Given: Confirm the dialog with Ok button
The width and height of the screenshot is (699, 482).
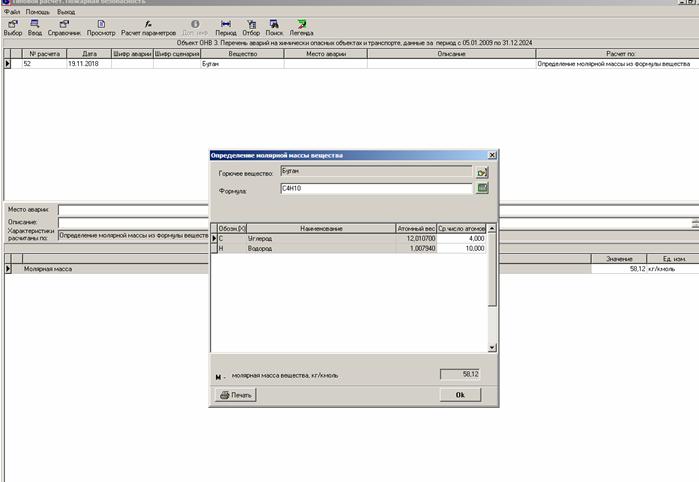Looking at the screenshot, I should tap(460, 395).
